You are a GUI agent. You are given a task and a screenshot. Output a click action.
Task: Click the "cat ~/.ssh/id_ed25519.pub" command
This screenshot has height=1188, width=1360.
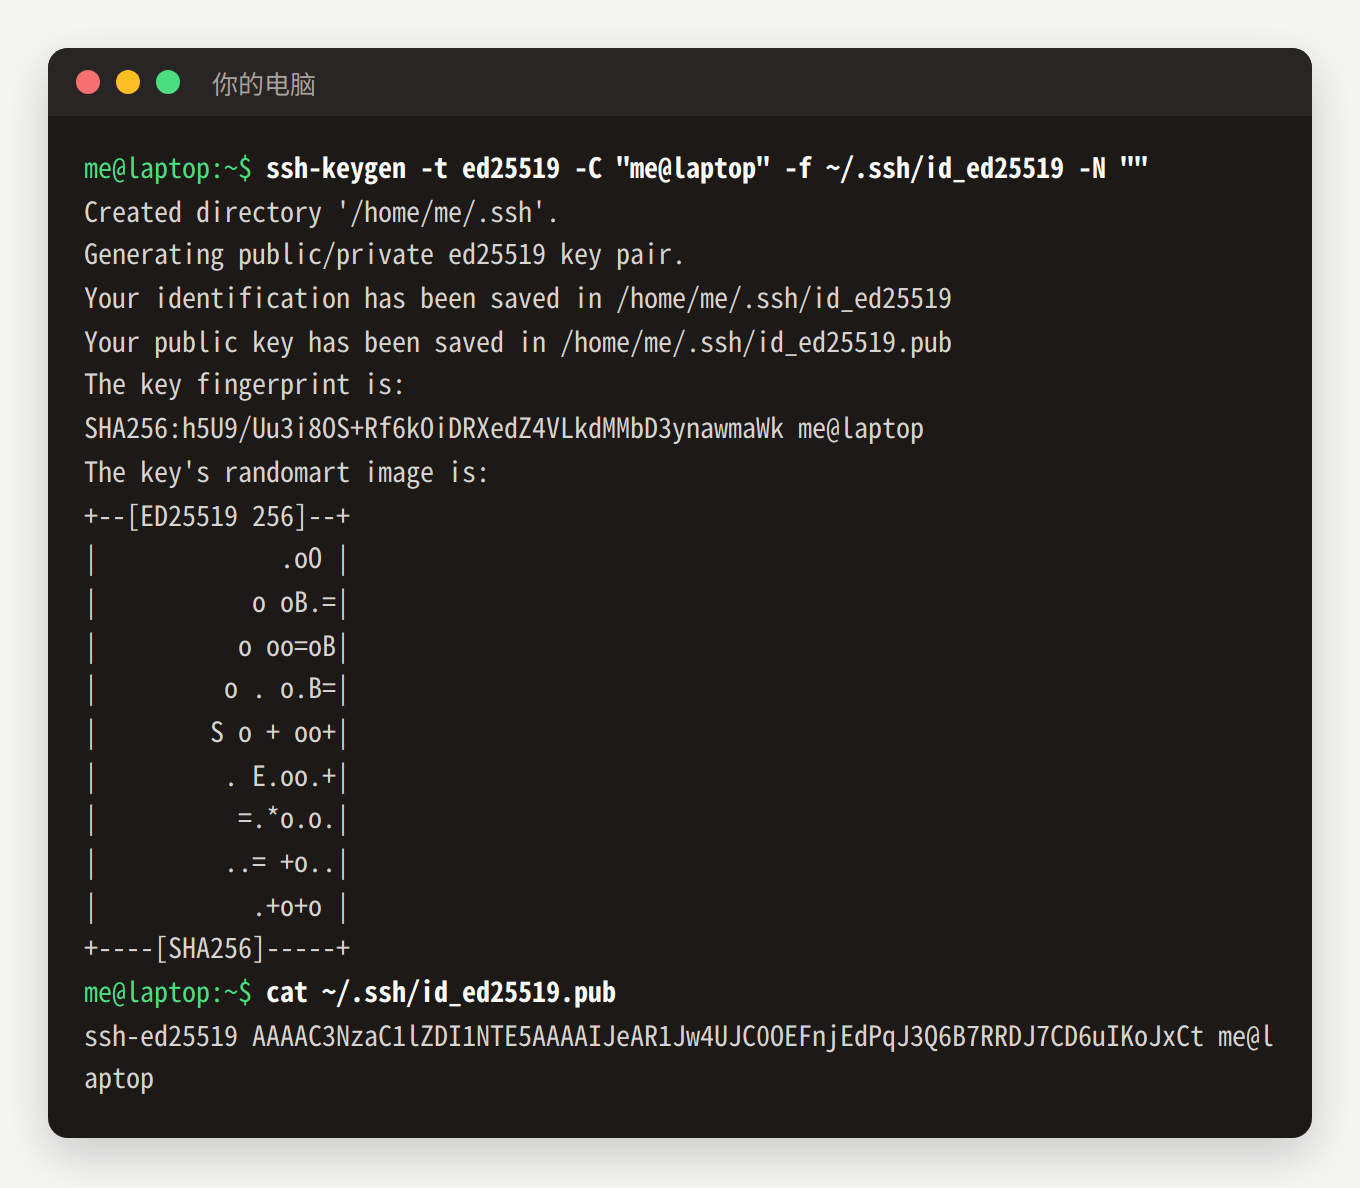tap(441, 992)
